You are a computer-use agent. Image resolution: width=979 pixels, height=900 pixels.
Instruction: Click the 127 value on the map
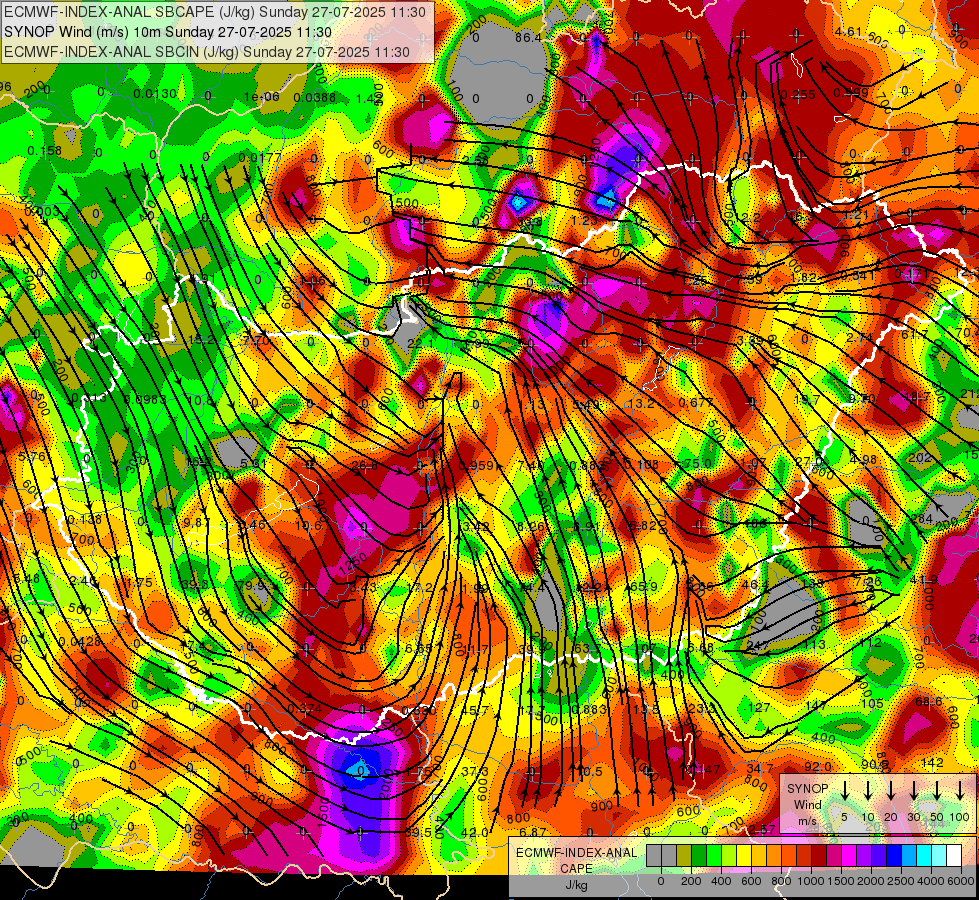pos(759,707)
